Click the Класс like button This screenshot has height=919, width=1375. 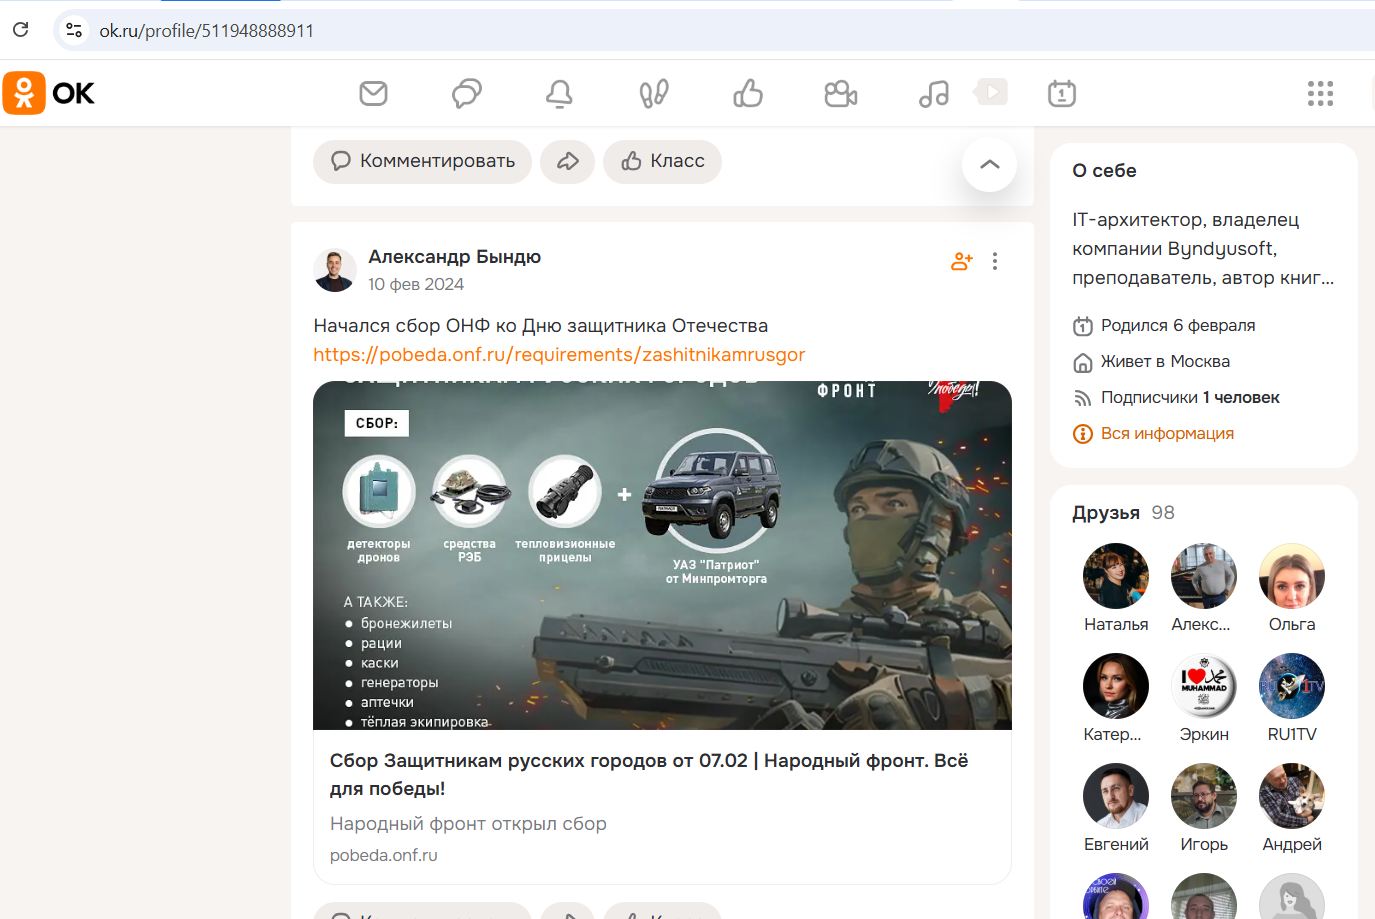coord(662,161)
